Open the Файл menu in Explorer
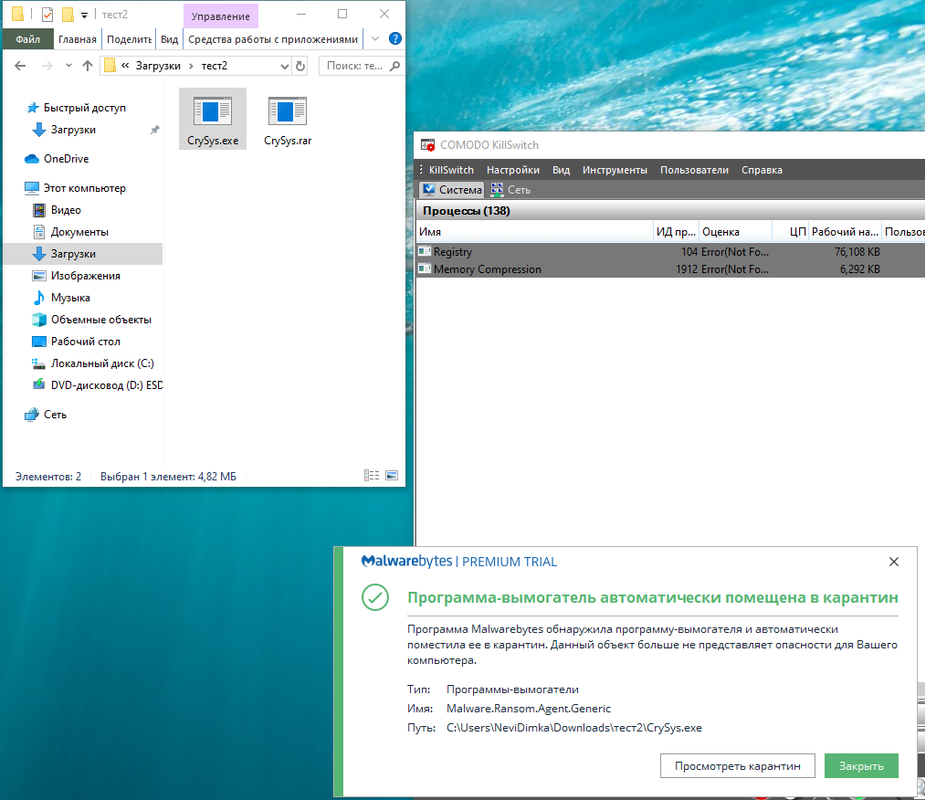 point(28,39)
